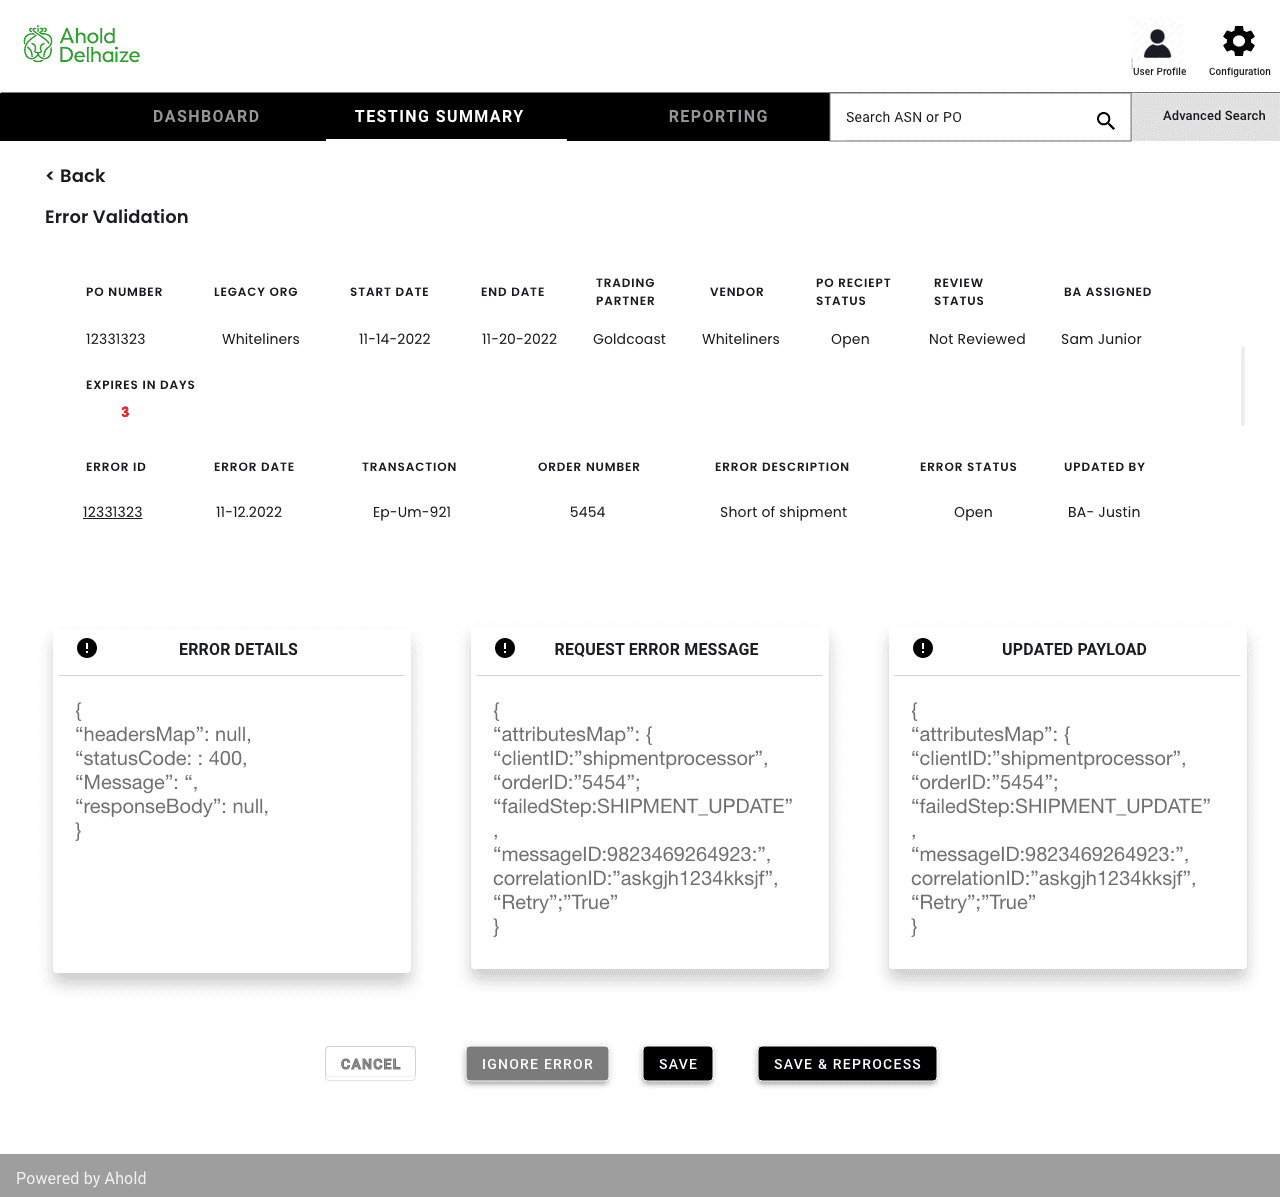Click the Error Details JSON text
This screenshot has width=1280, height=1197.
[x=172, y=771]
